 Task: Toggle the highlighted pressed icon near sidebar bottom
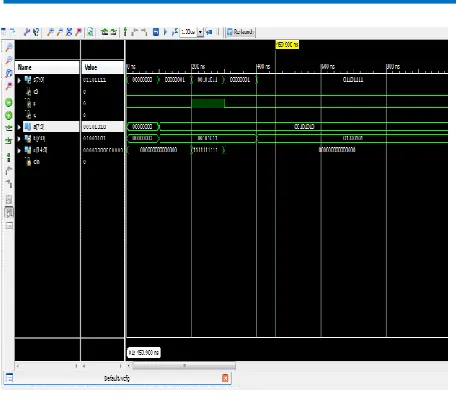click(9, 212)
